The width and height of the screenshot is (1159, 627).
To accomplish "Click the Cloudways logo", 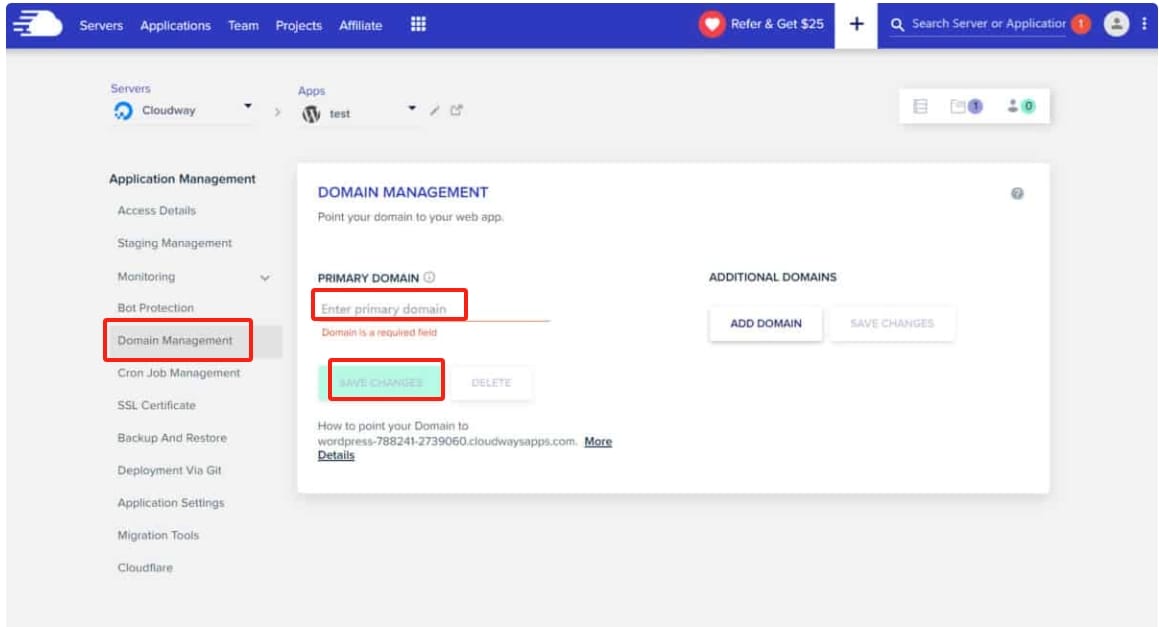I will coord(38,24).
